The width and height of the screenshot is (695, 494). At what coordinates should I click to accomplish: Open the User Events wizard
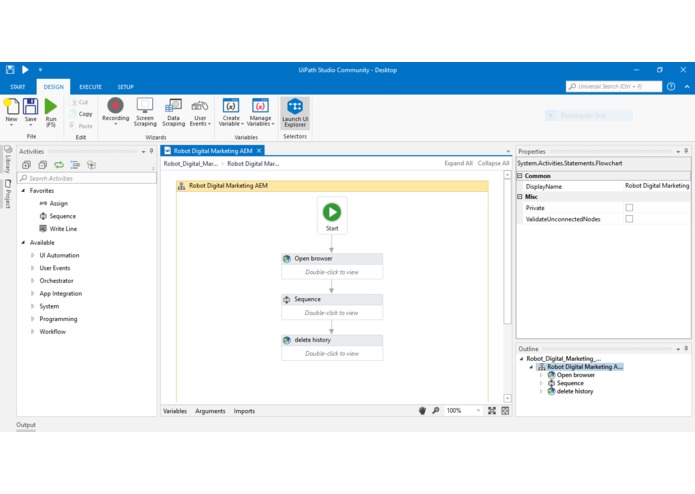(x=200, y=112)
